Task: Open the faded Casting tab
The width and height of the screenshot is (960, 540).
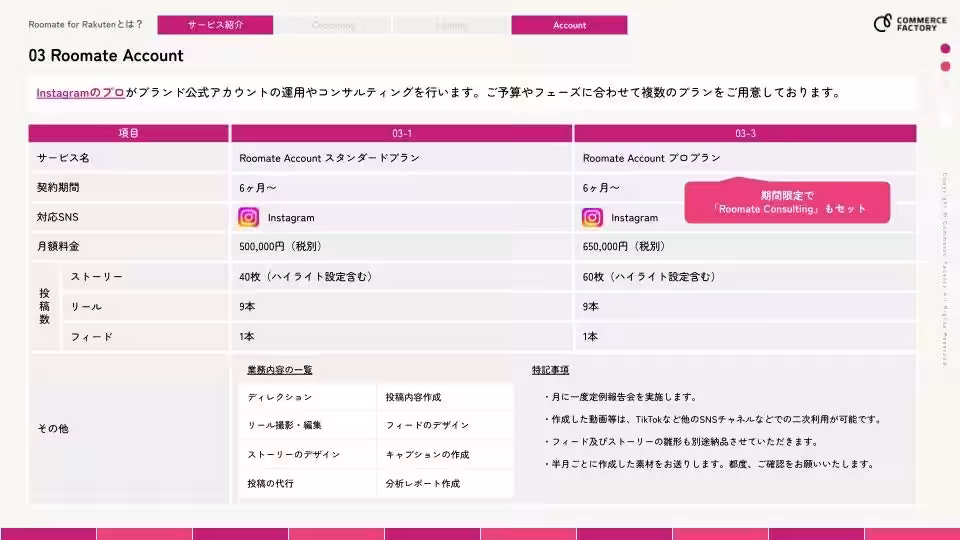Action: point(451,25)
